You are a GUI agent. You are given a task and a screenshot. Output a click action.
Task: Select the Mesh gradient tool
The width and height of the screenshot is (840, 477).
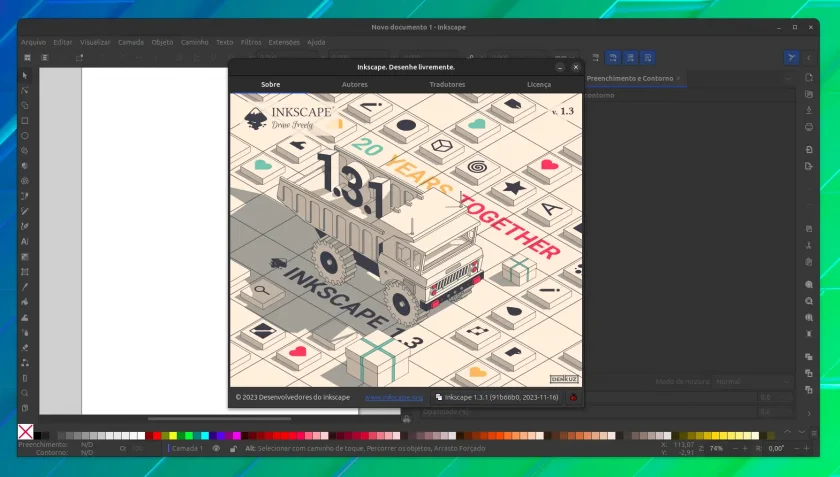[25, 272]
